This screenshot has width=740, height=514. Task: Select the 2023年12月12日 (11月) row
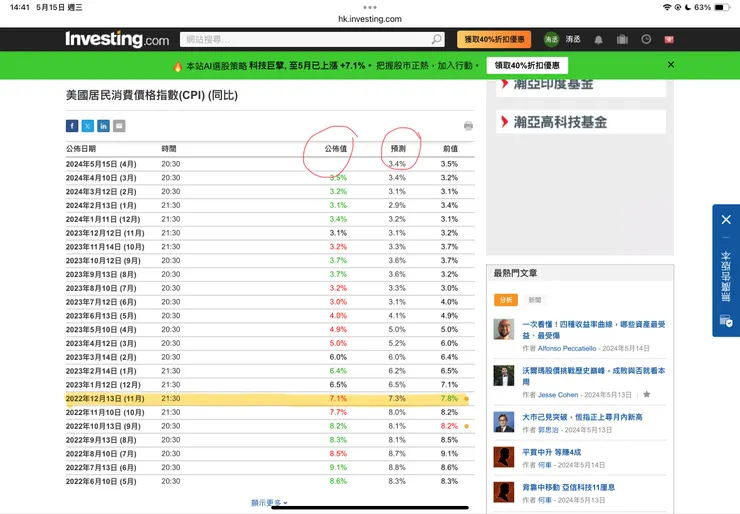270,233
